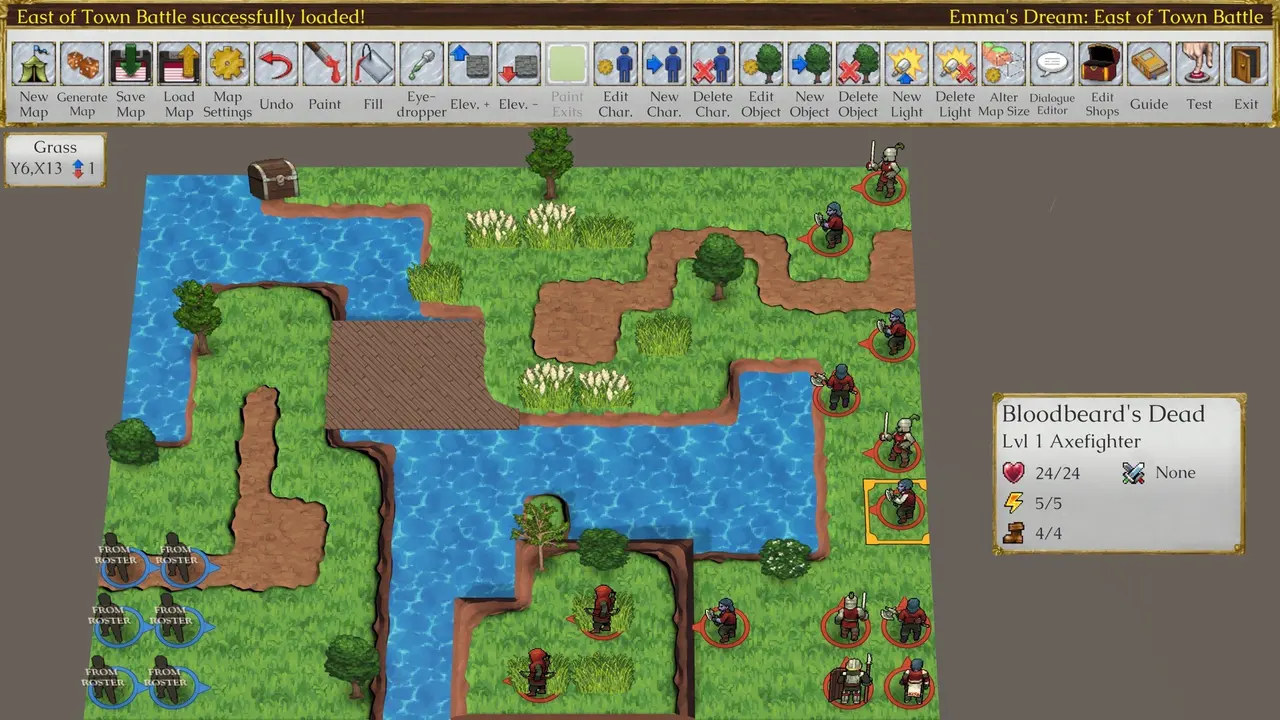This screenshot has width=1280, height=720.
Task: Choose the Edit Char. tool
Action: pos(615,64)
